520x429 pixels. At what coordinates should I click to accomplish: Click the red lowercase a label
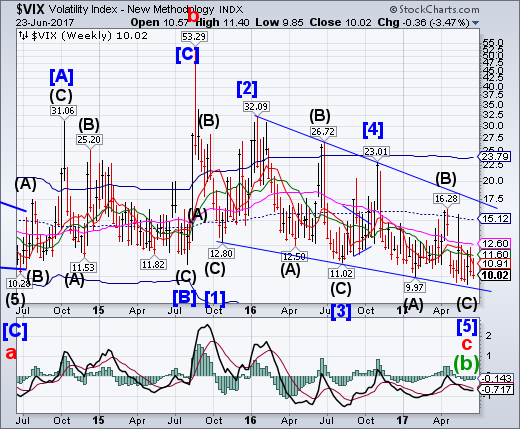pyautogui.click(x=11, y=353)
